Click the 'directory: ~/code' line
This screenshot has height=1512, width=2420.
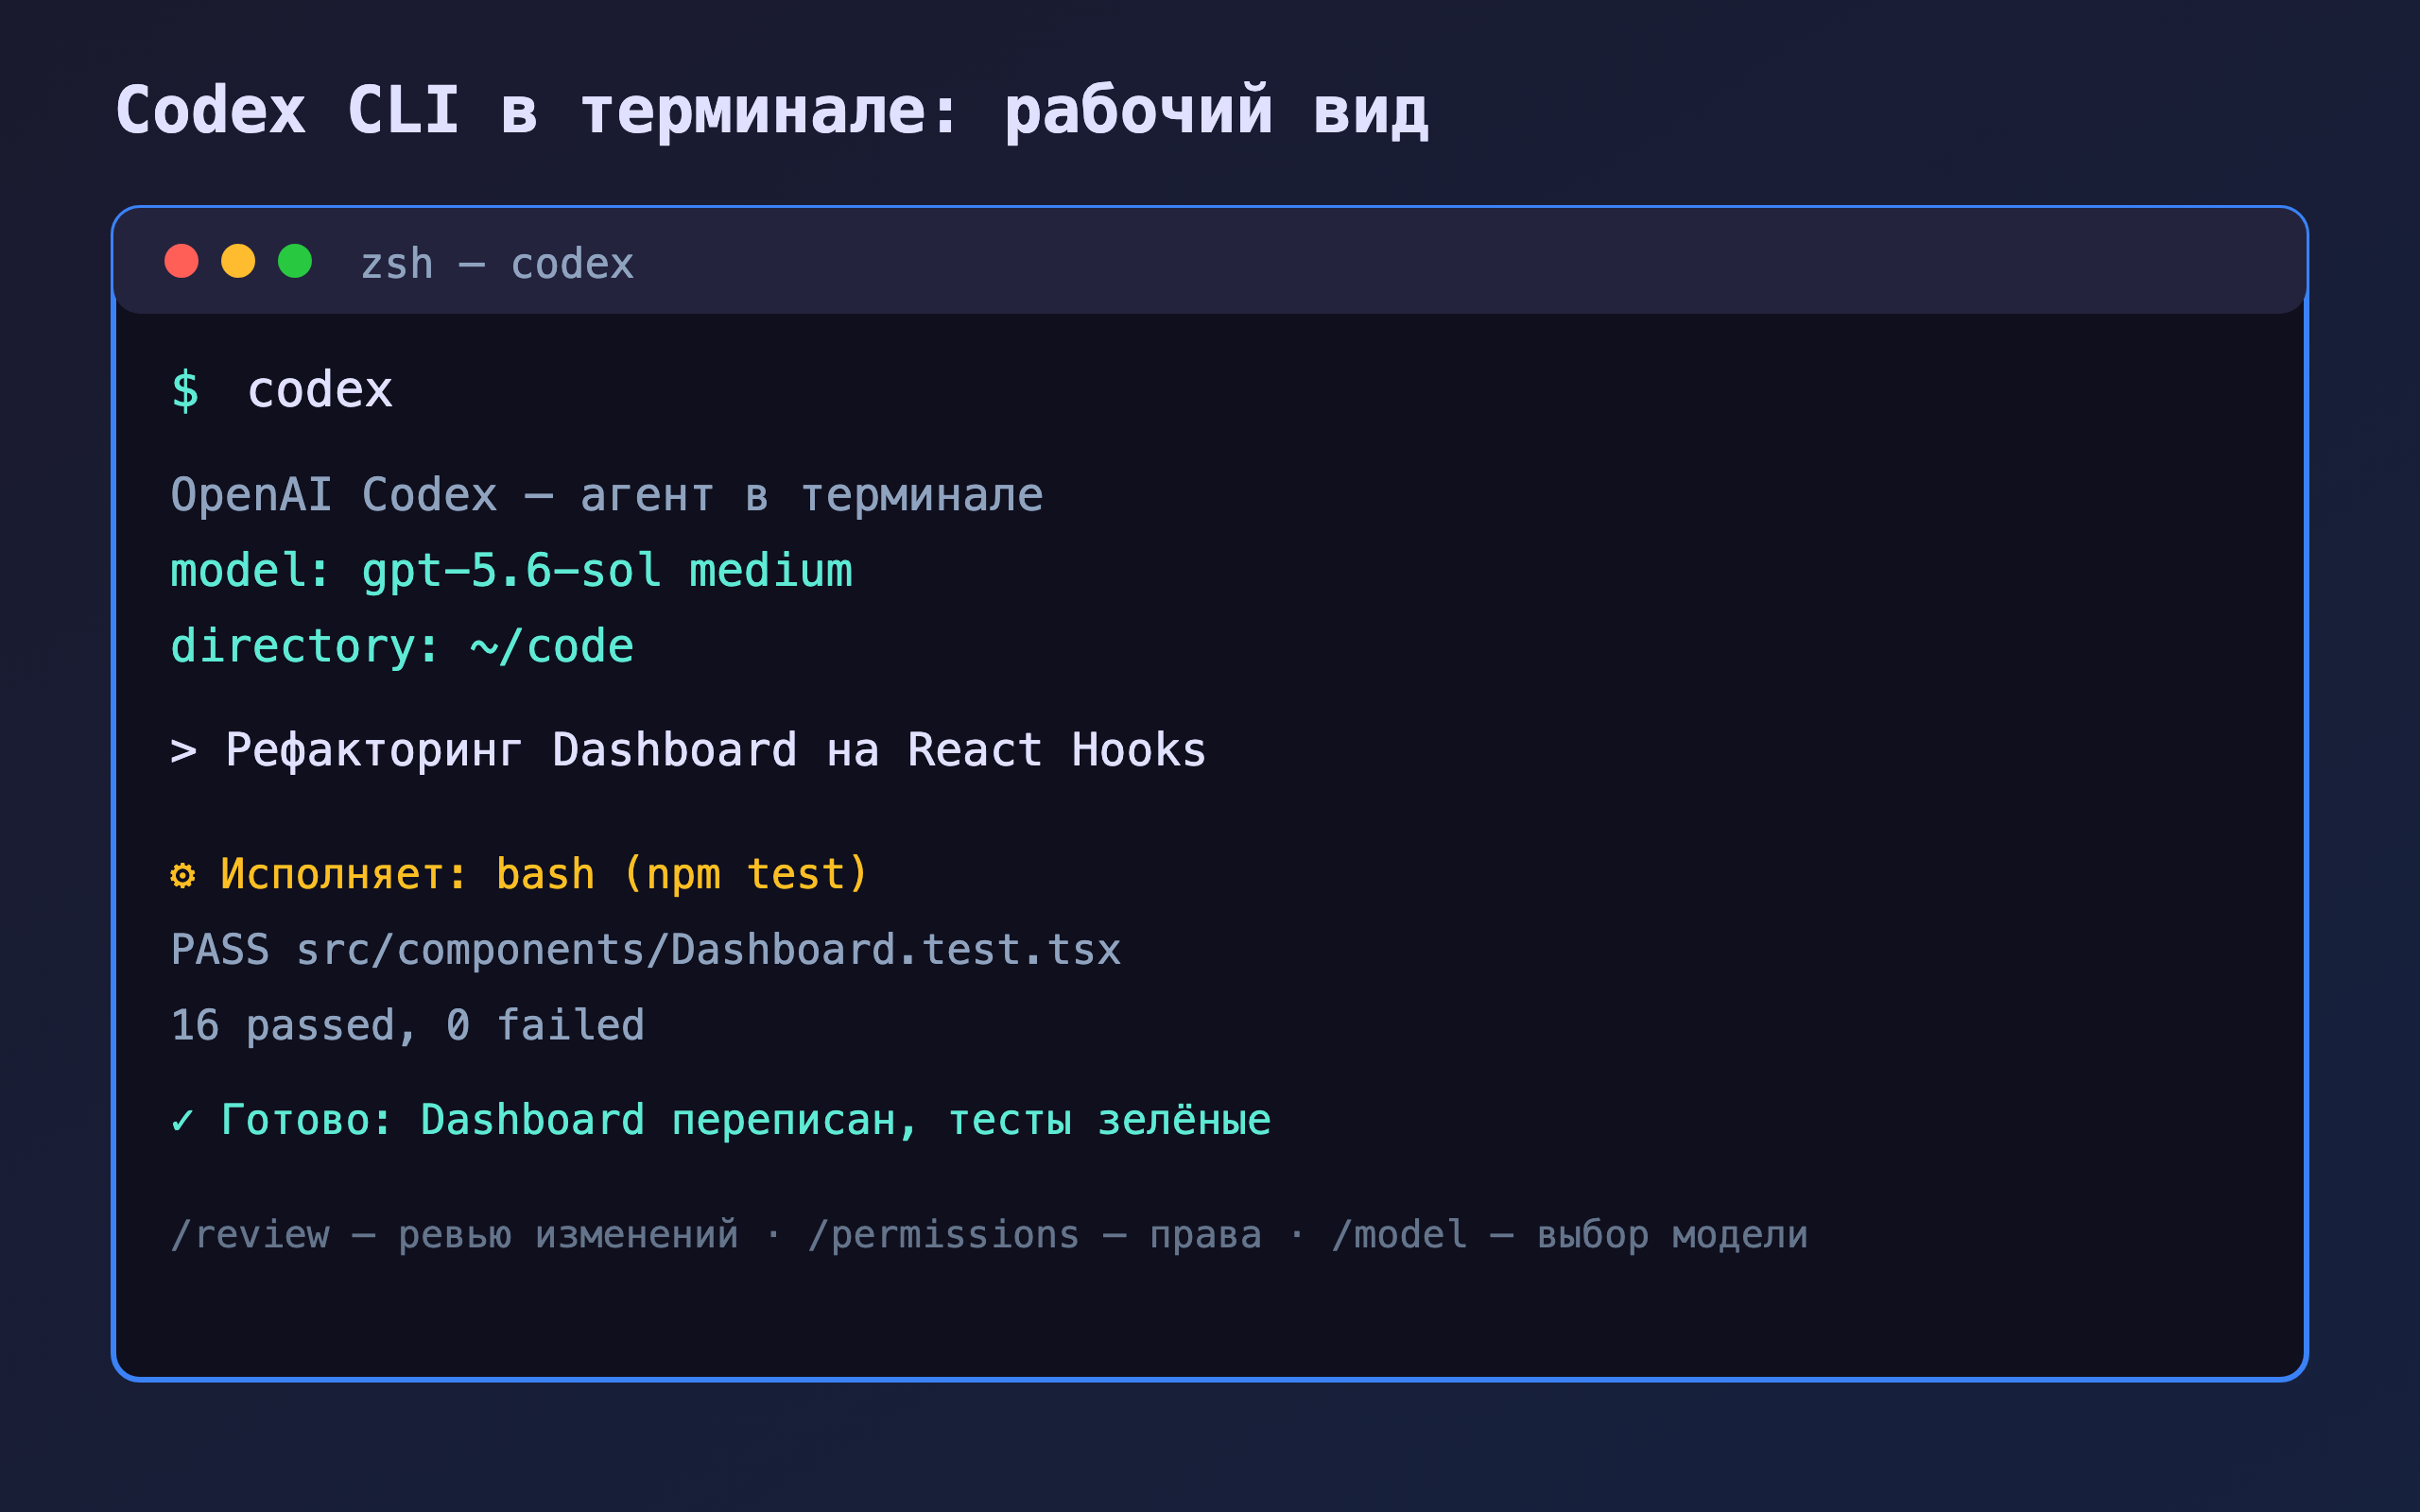tap(402, 647)
